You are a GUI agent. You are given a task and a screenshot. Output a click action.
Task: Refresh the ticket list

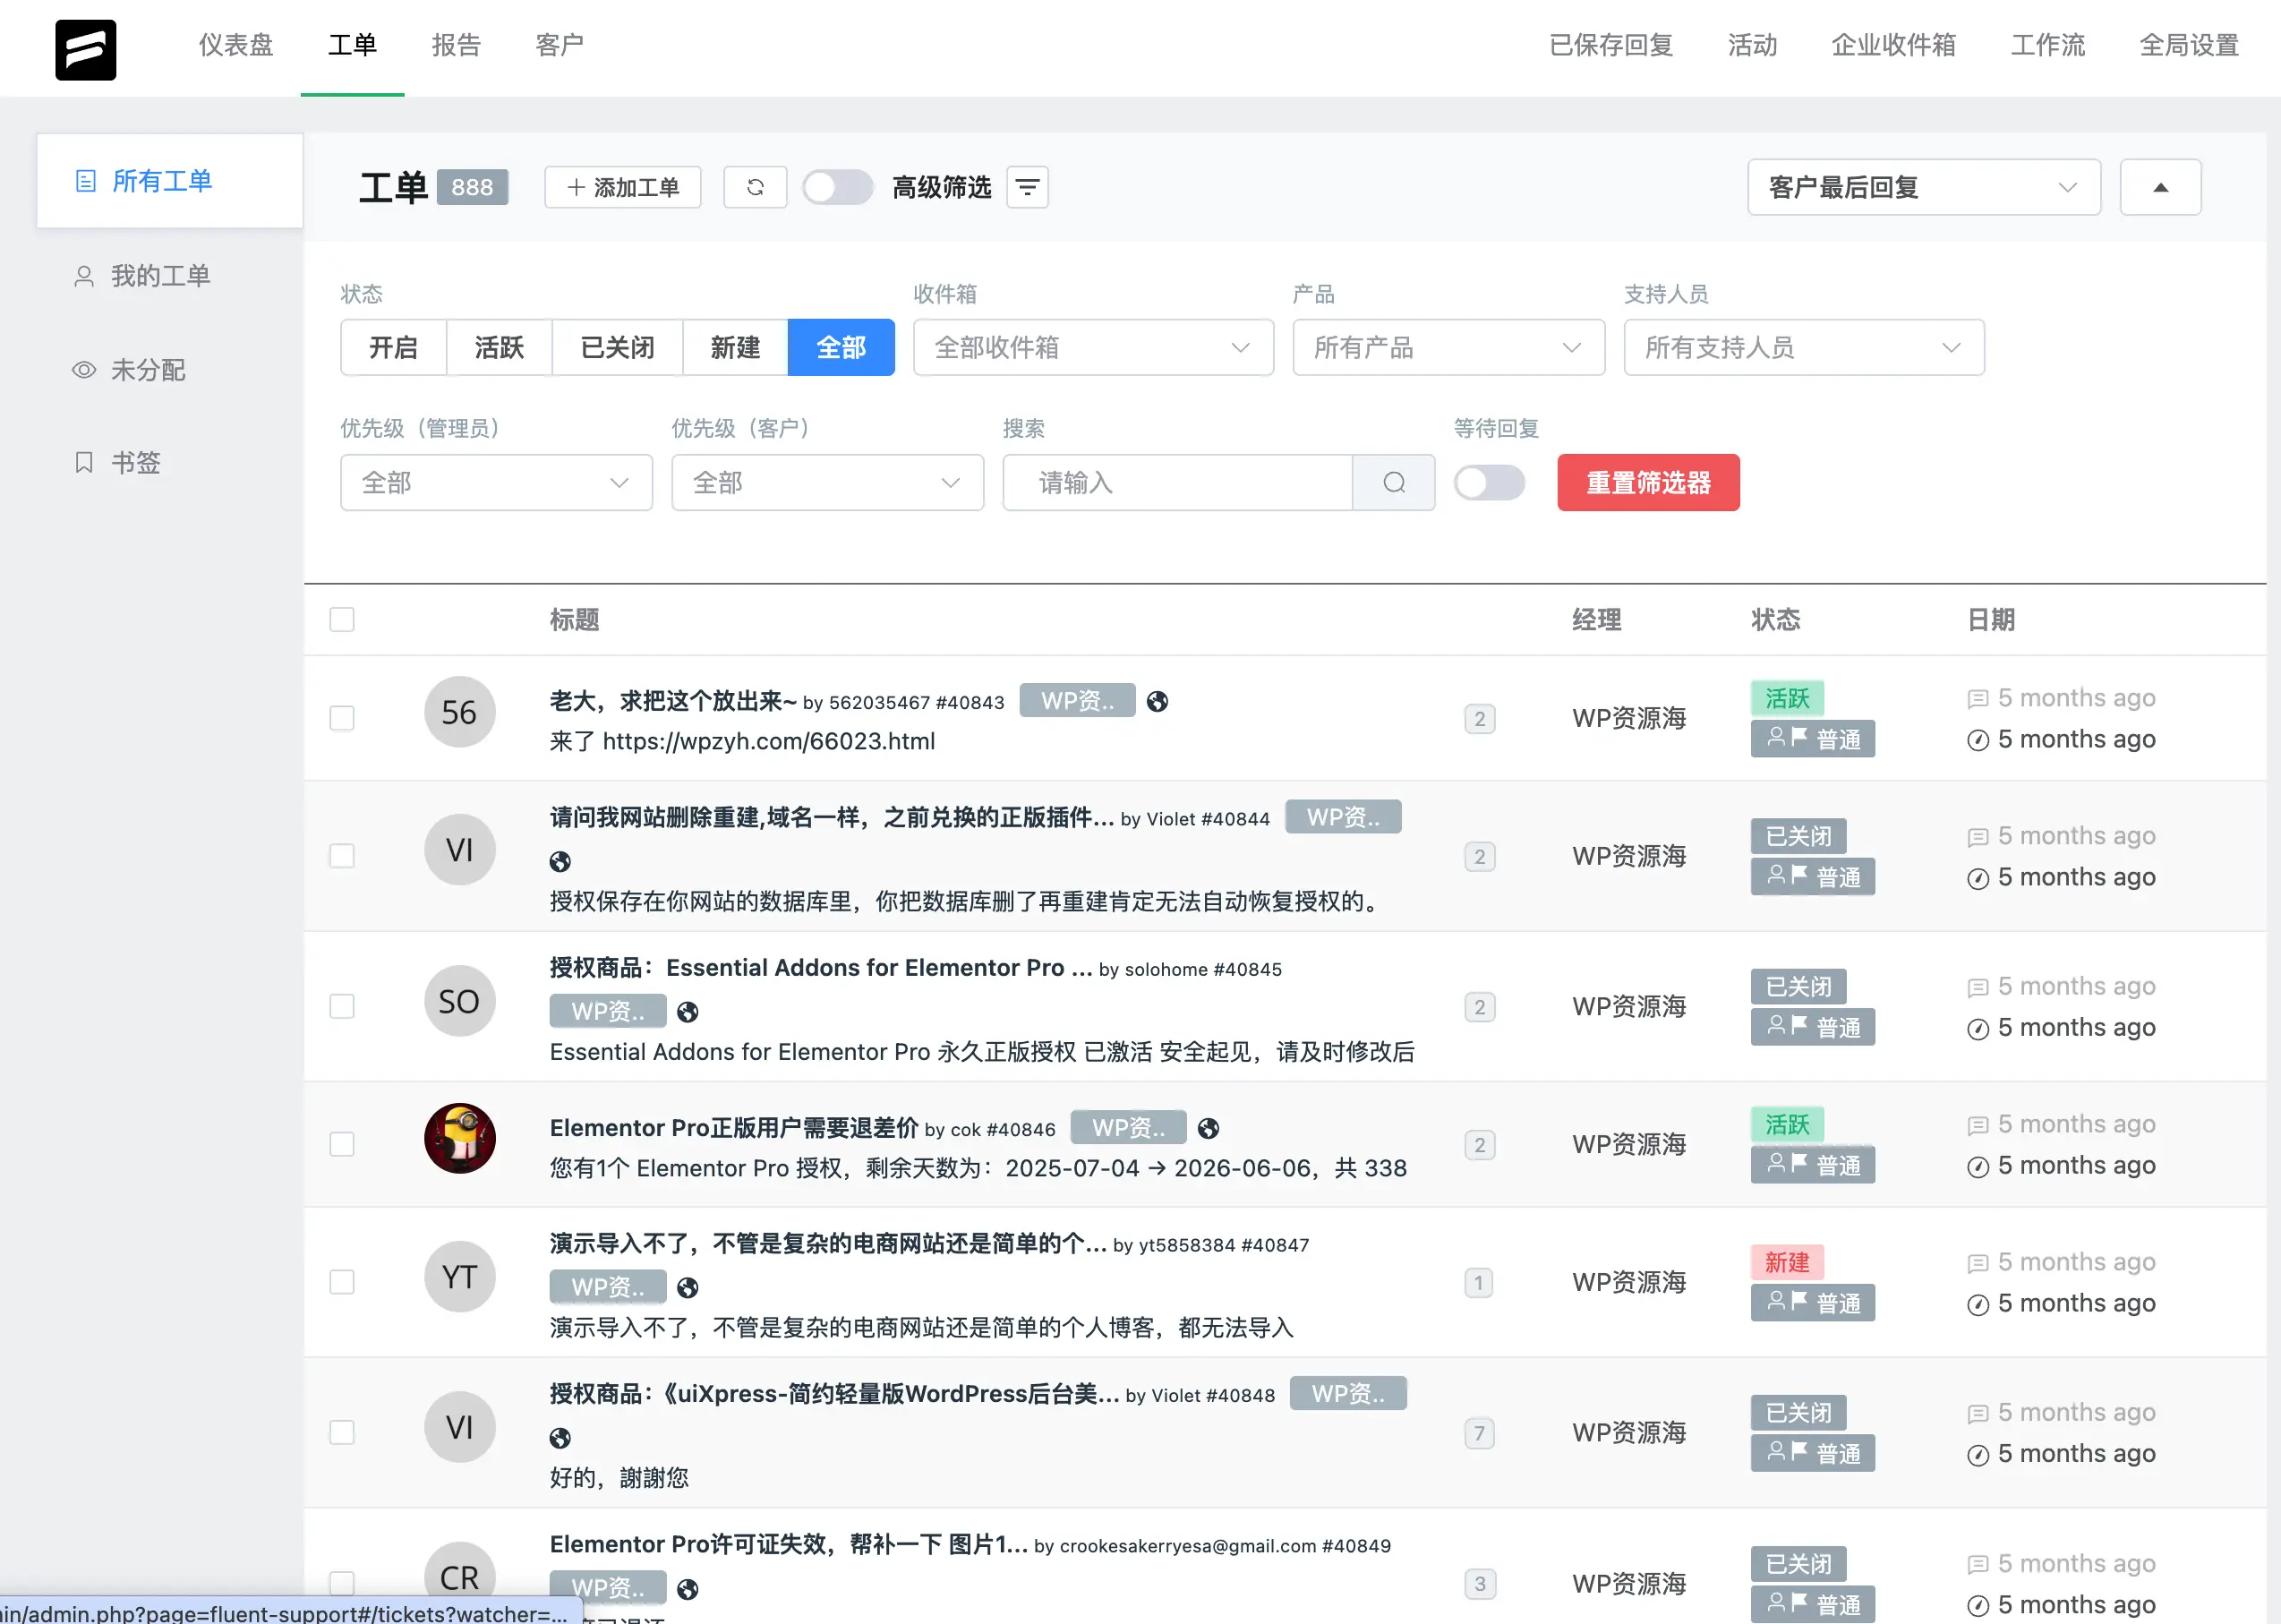click(x=755, y=187)
